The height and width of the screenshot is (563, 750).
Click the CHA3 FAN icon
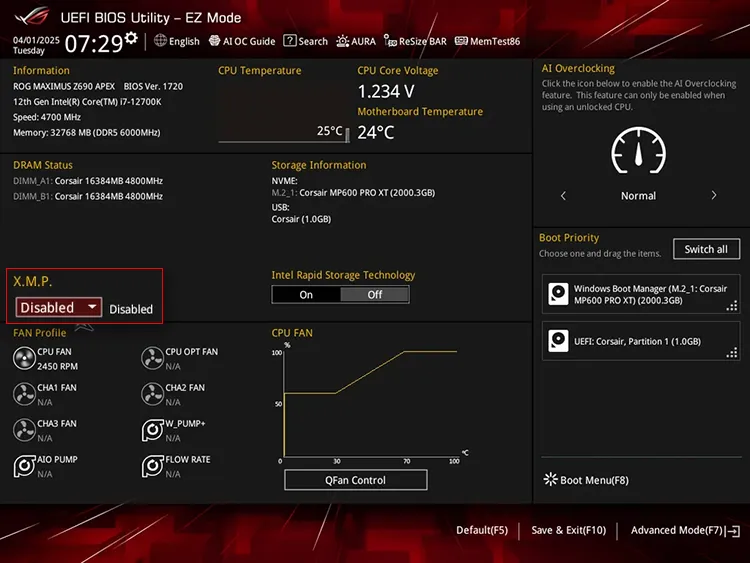coord(24,430)
